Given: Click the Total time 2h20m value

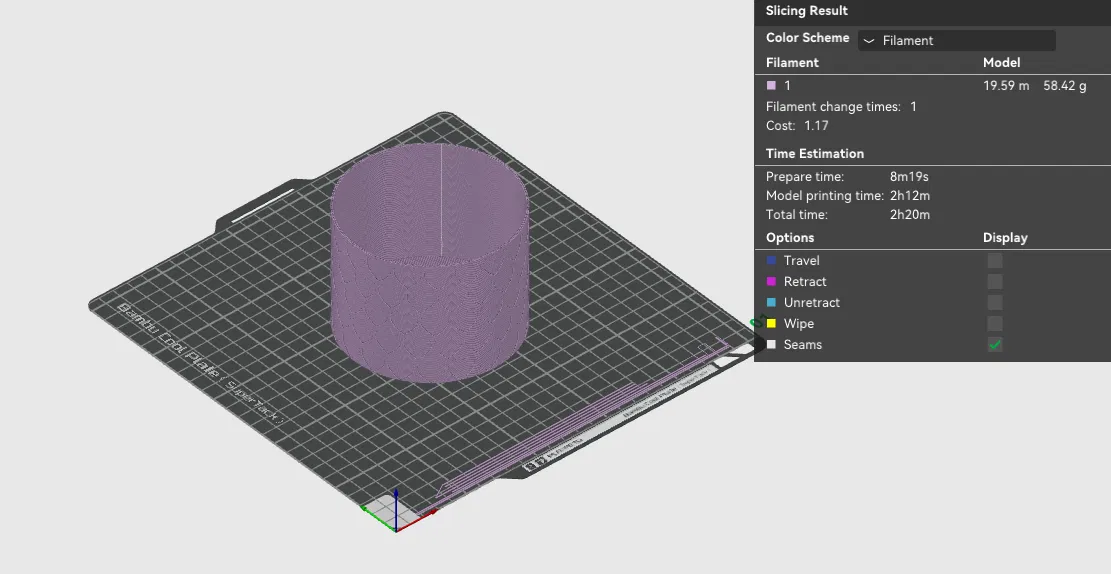Looking at the screenshot, I should point(910,215).
